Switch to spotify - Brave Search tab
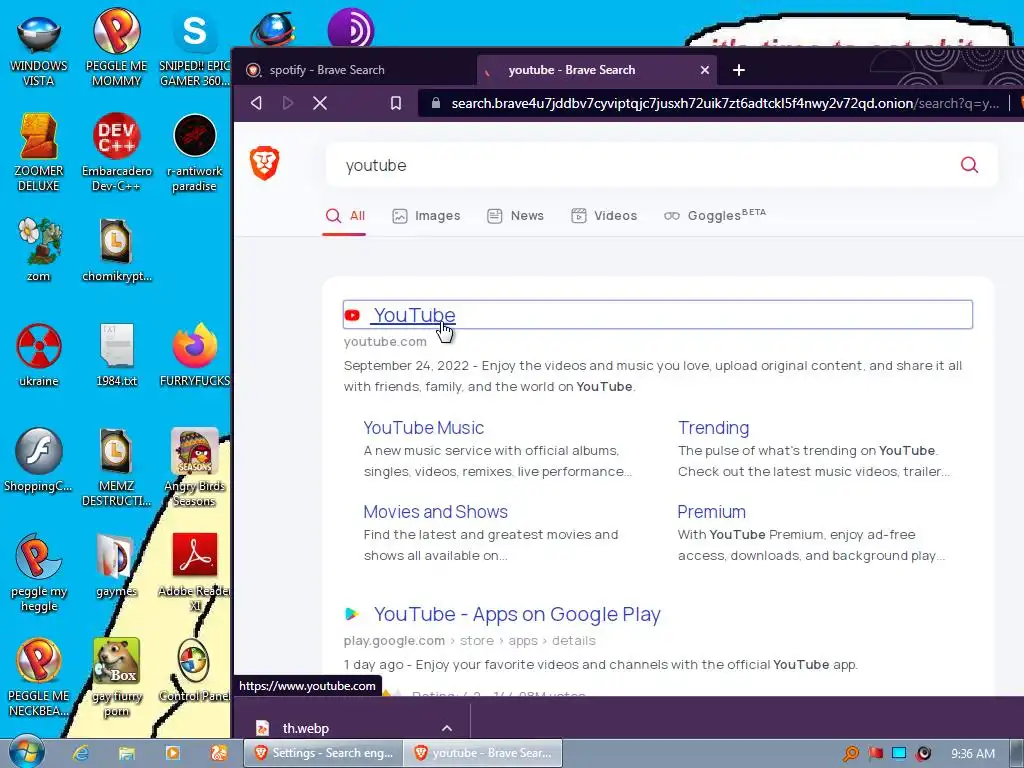The width and height of the screenshot is (1024, 768). (x=355, y=70)
